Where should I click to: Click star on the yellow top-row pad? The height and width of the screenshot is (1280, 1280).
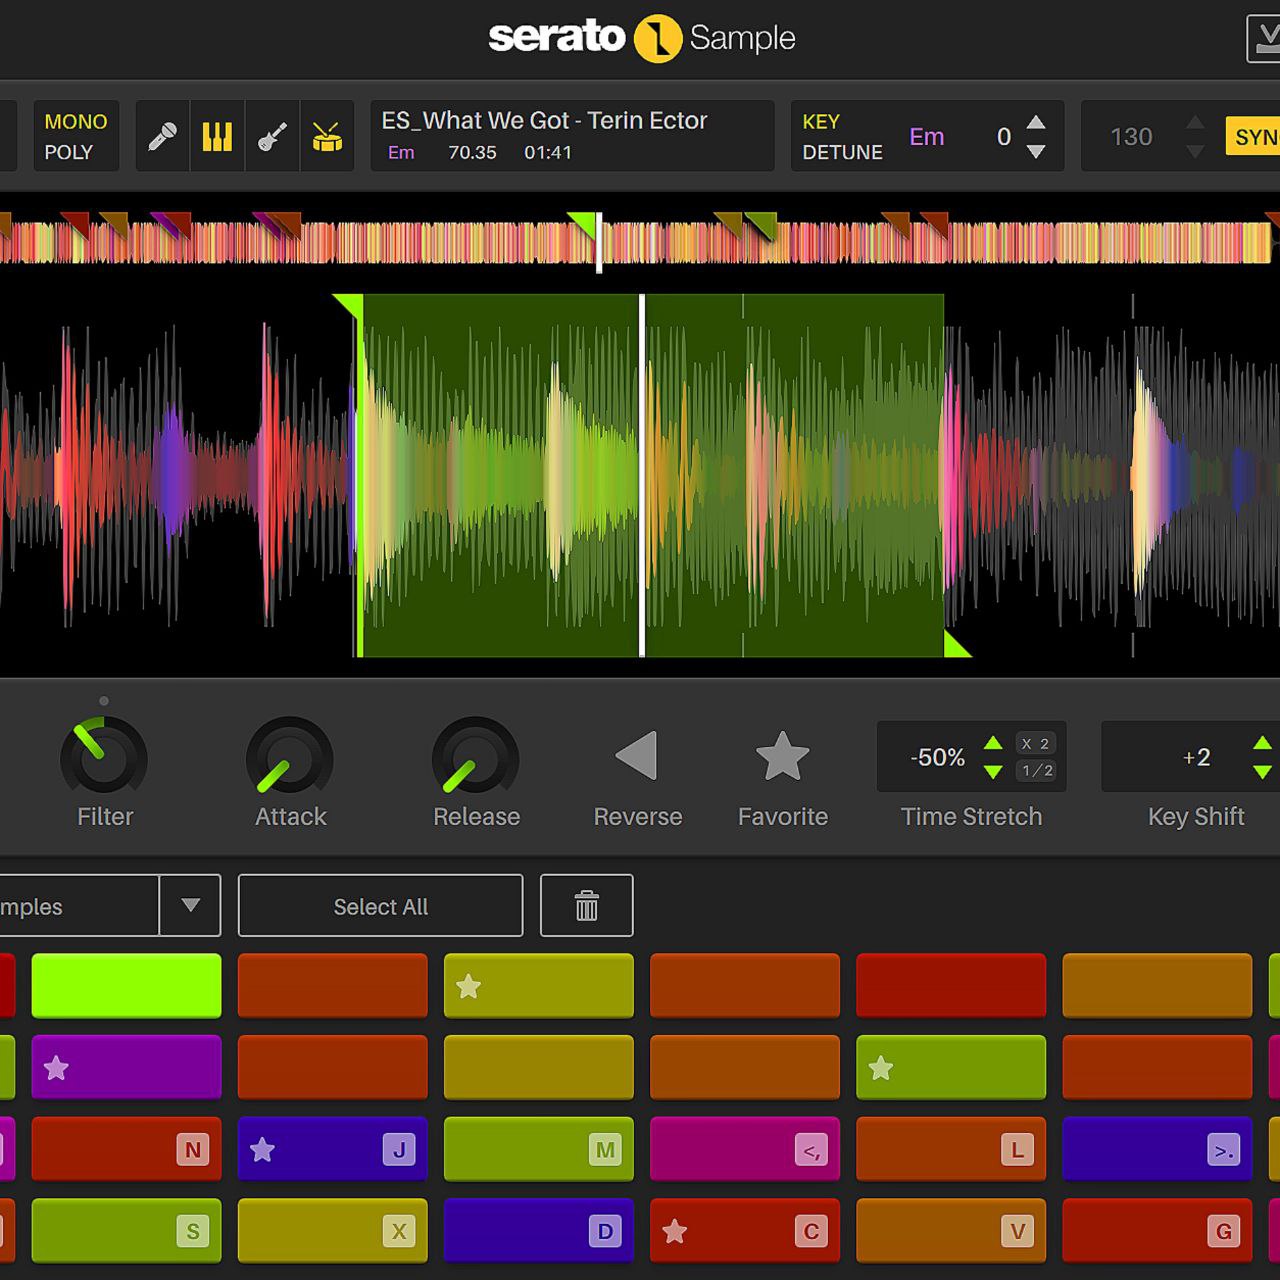click(x=468, y=987)
